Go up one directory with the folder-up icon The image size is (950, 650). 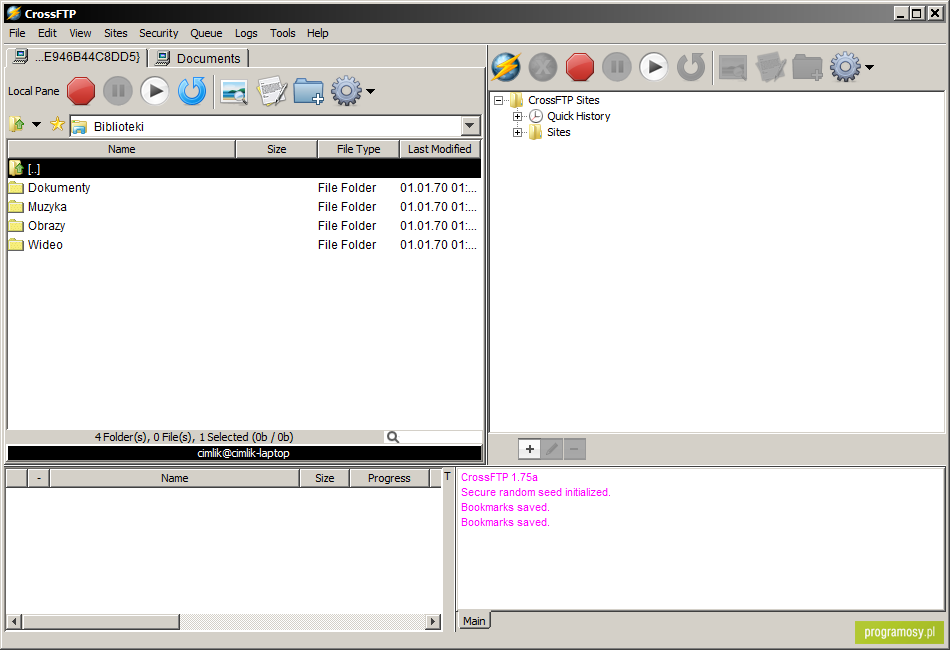tap(17, 125)
